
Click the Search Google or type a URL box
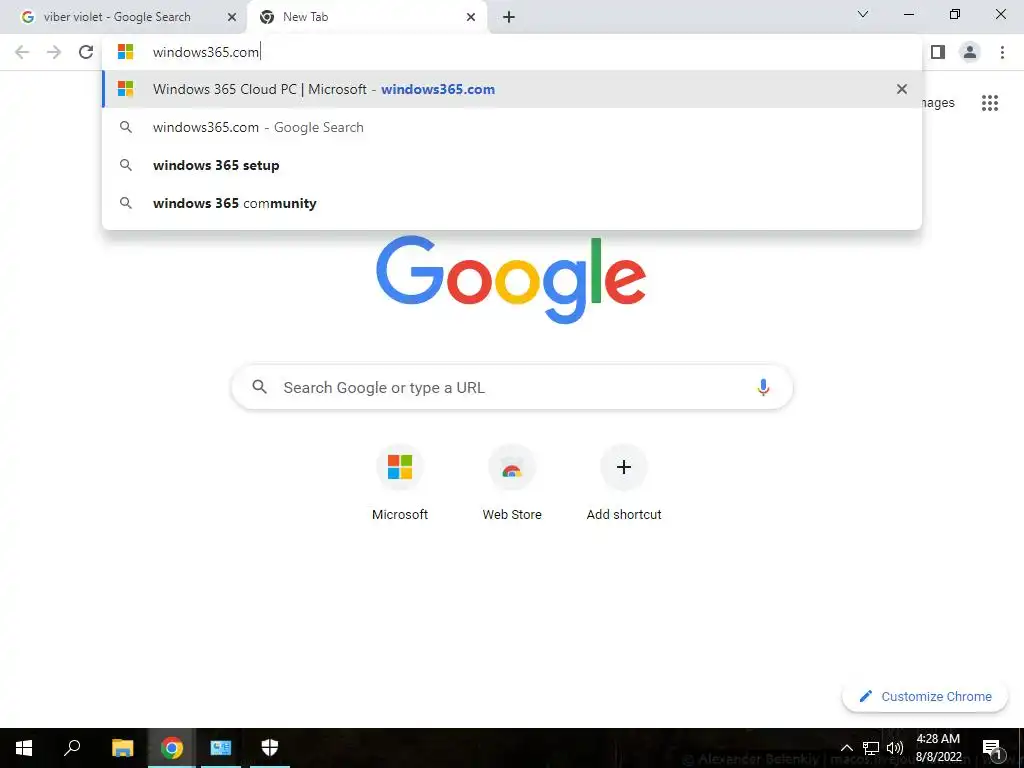pos(512,387)
